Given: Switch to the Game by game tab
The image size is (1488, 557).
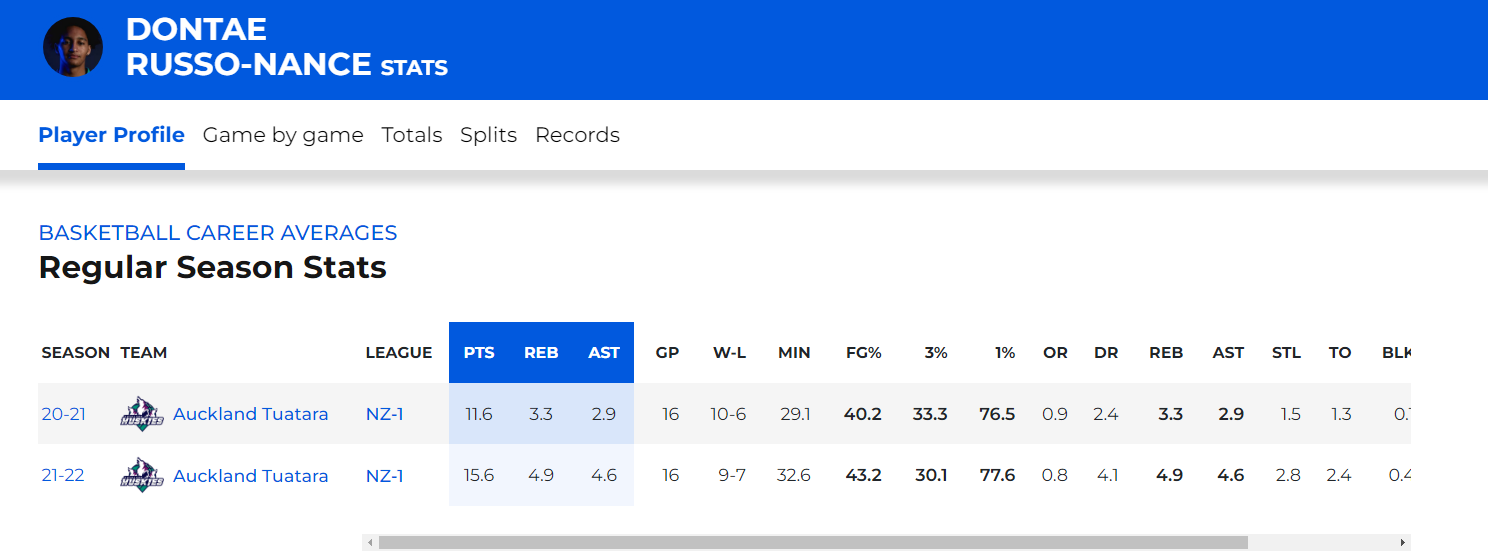Looking at the screenshot, I should [x=283, y=135].
